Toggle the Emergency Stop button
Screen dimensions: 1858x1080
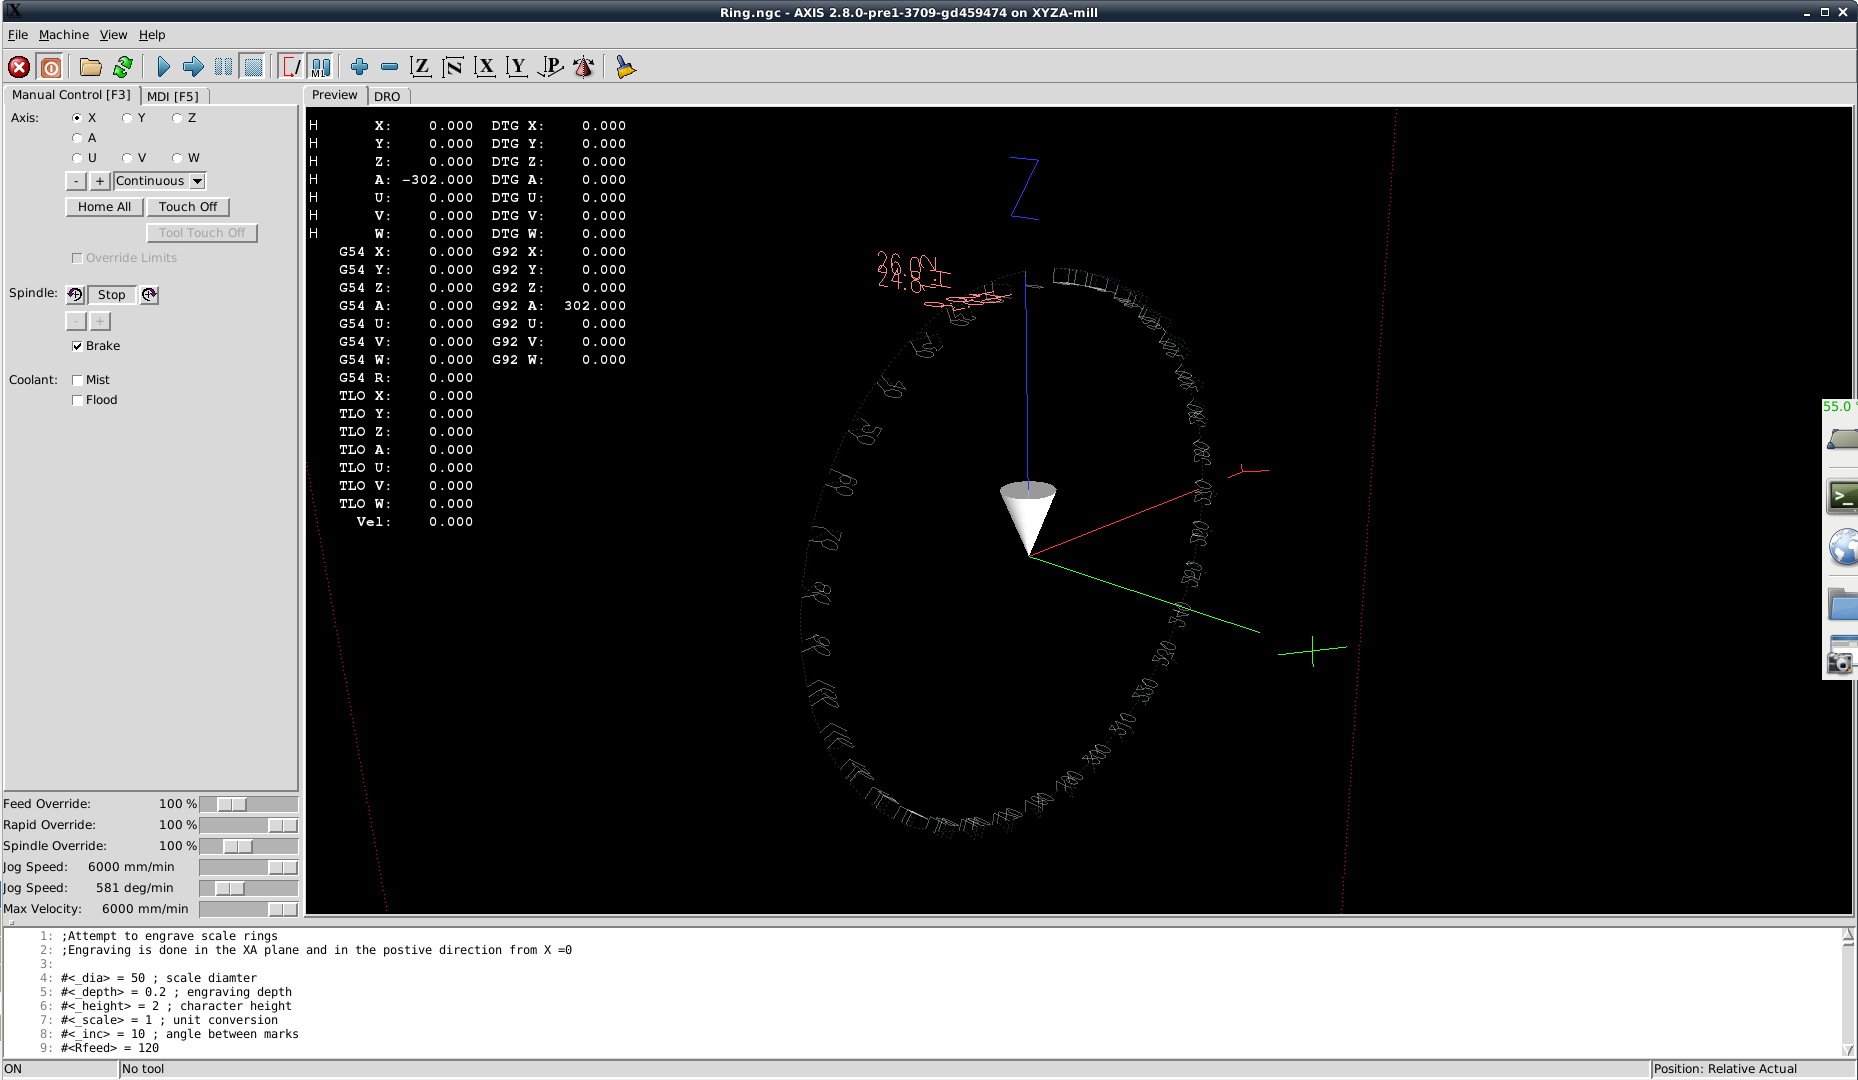click(x=19, y=67)
